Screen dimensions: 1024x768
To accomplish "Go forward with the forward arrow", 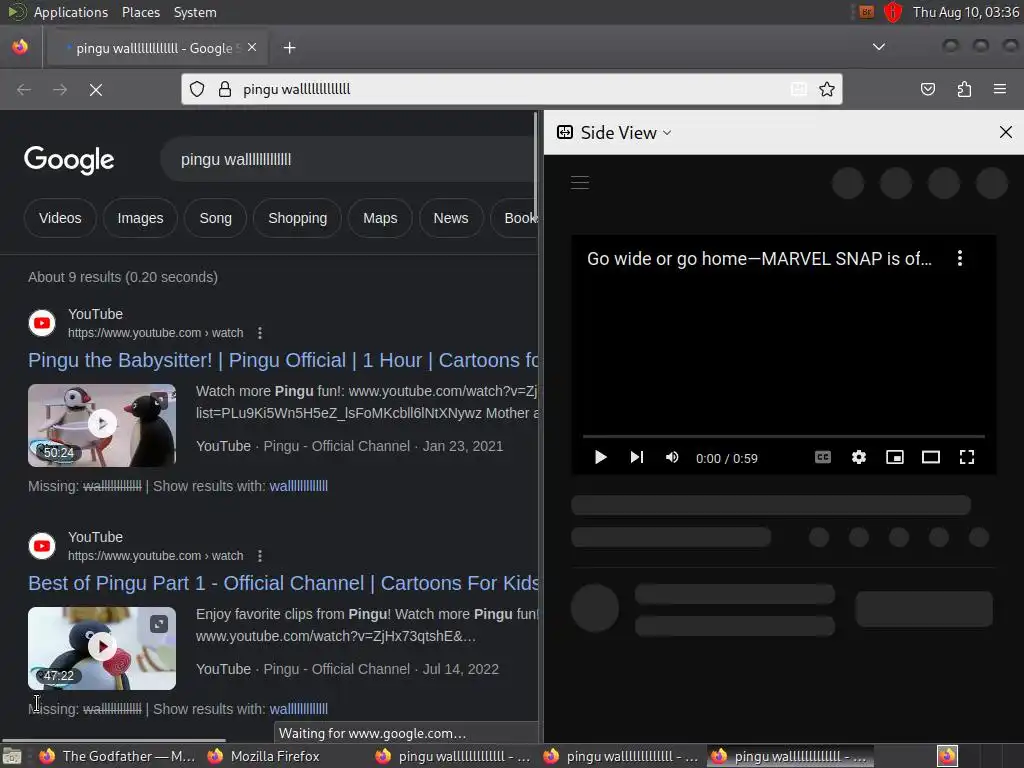I will pos(60,89).
